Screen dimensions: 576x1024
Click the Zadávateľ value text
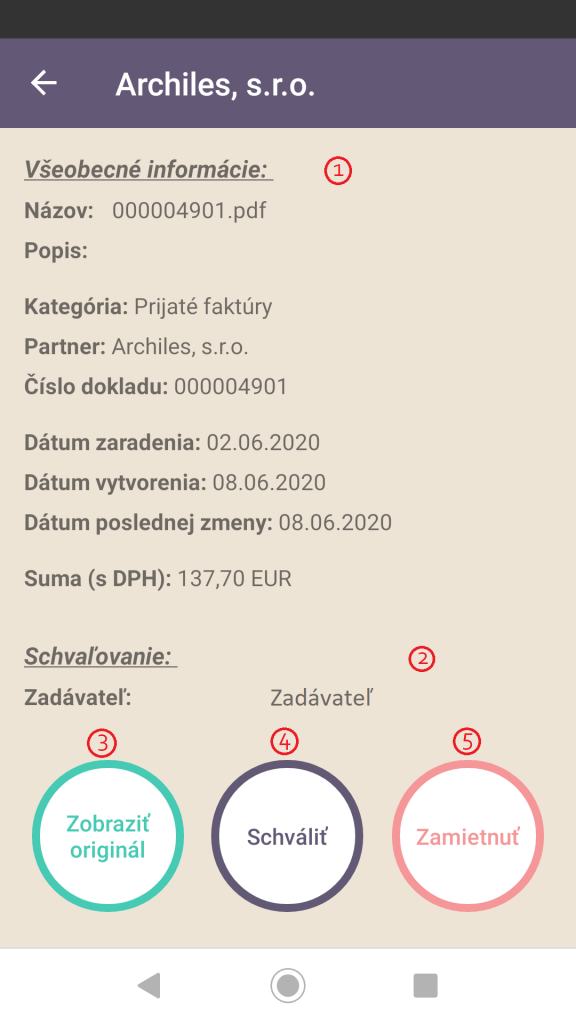pyautogui.click(x=321, y=698)
